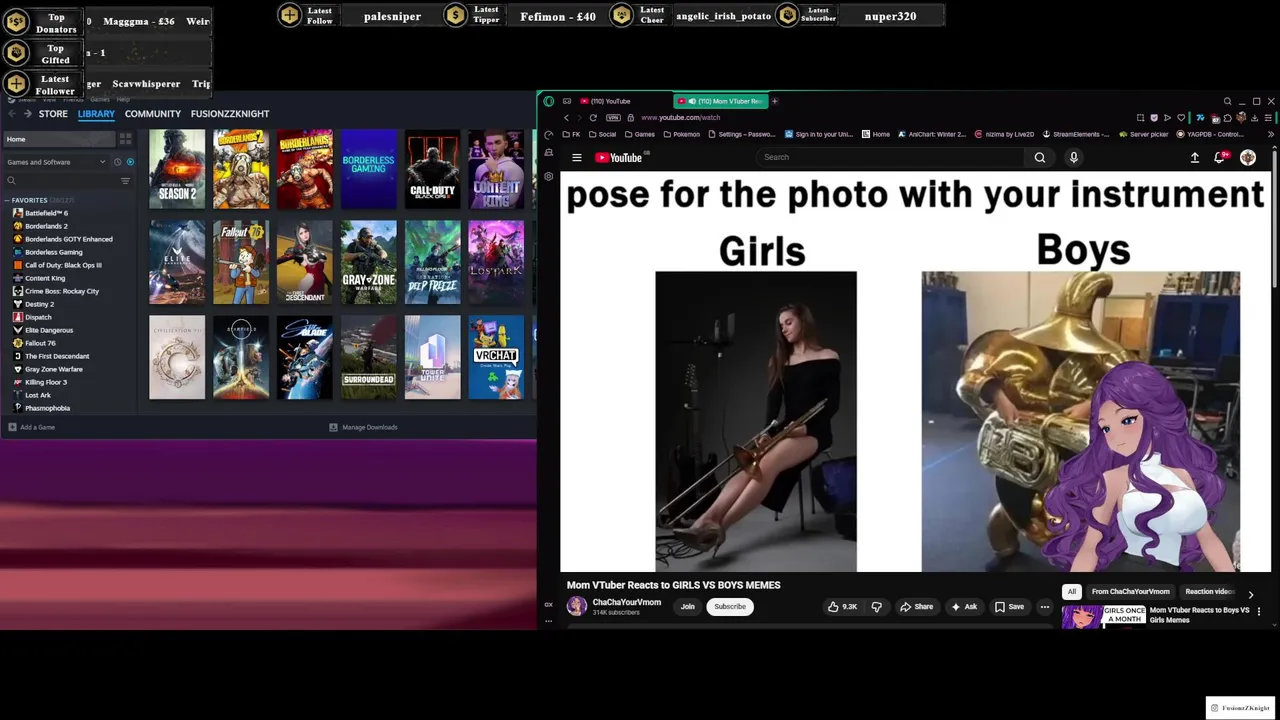Open the Games bookmarks folder
This screenshot has width=1280, height=720.
coord(639,134)
